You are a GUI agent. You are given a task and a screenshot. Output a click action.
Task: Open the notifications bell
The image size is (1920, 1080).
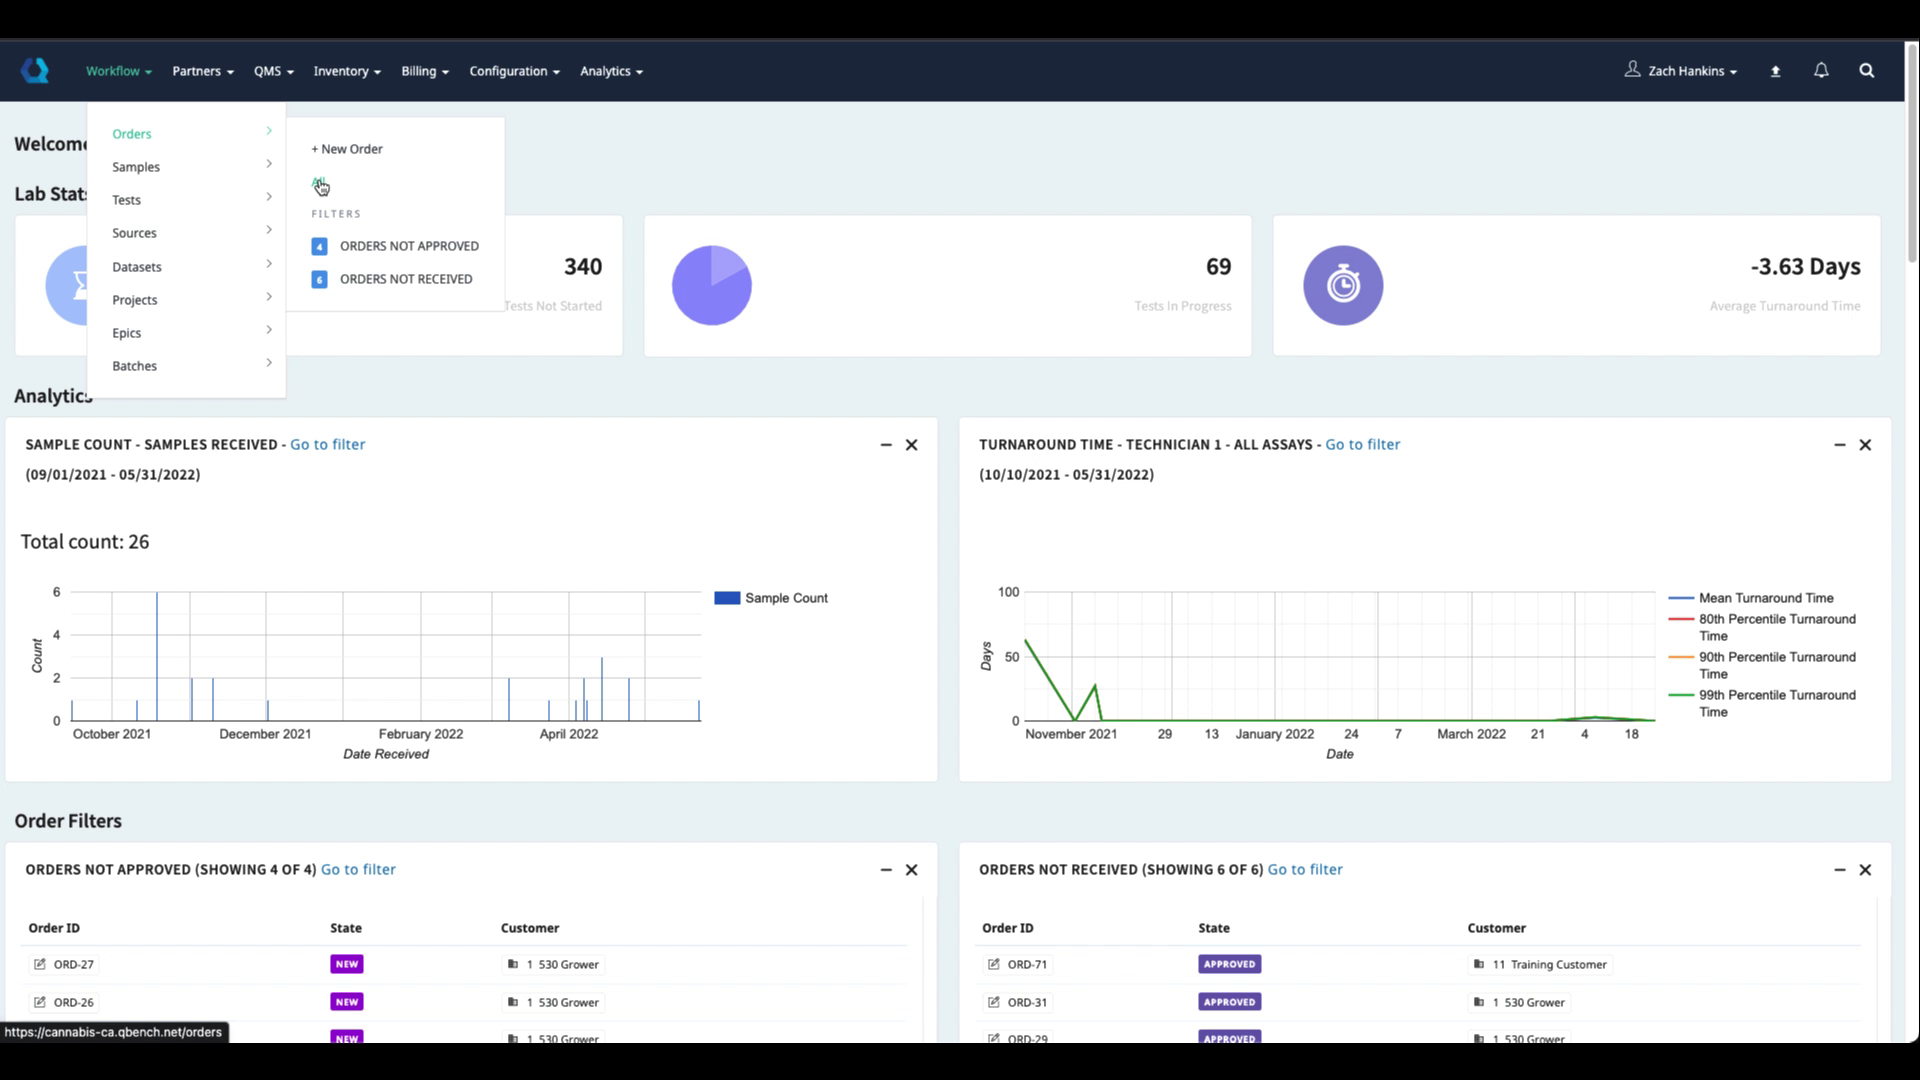(x=1821, y=71)
